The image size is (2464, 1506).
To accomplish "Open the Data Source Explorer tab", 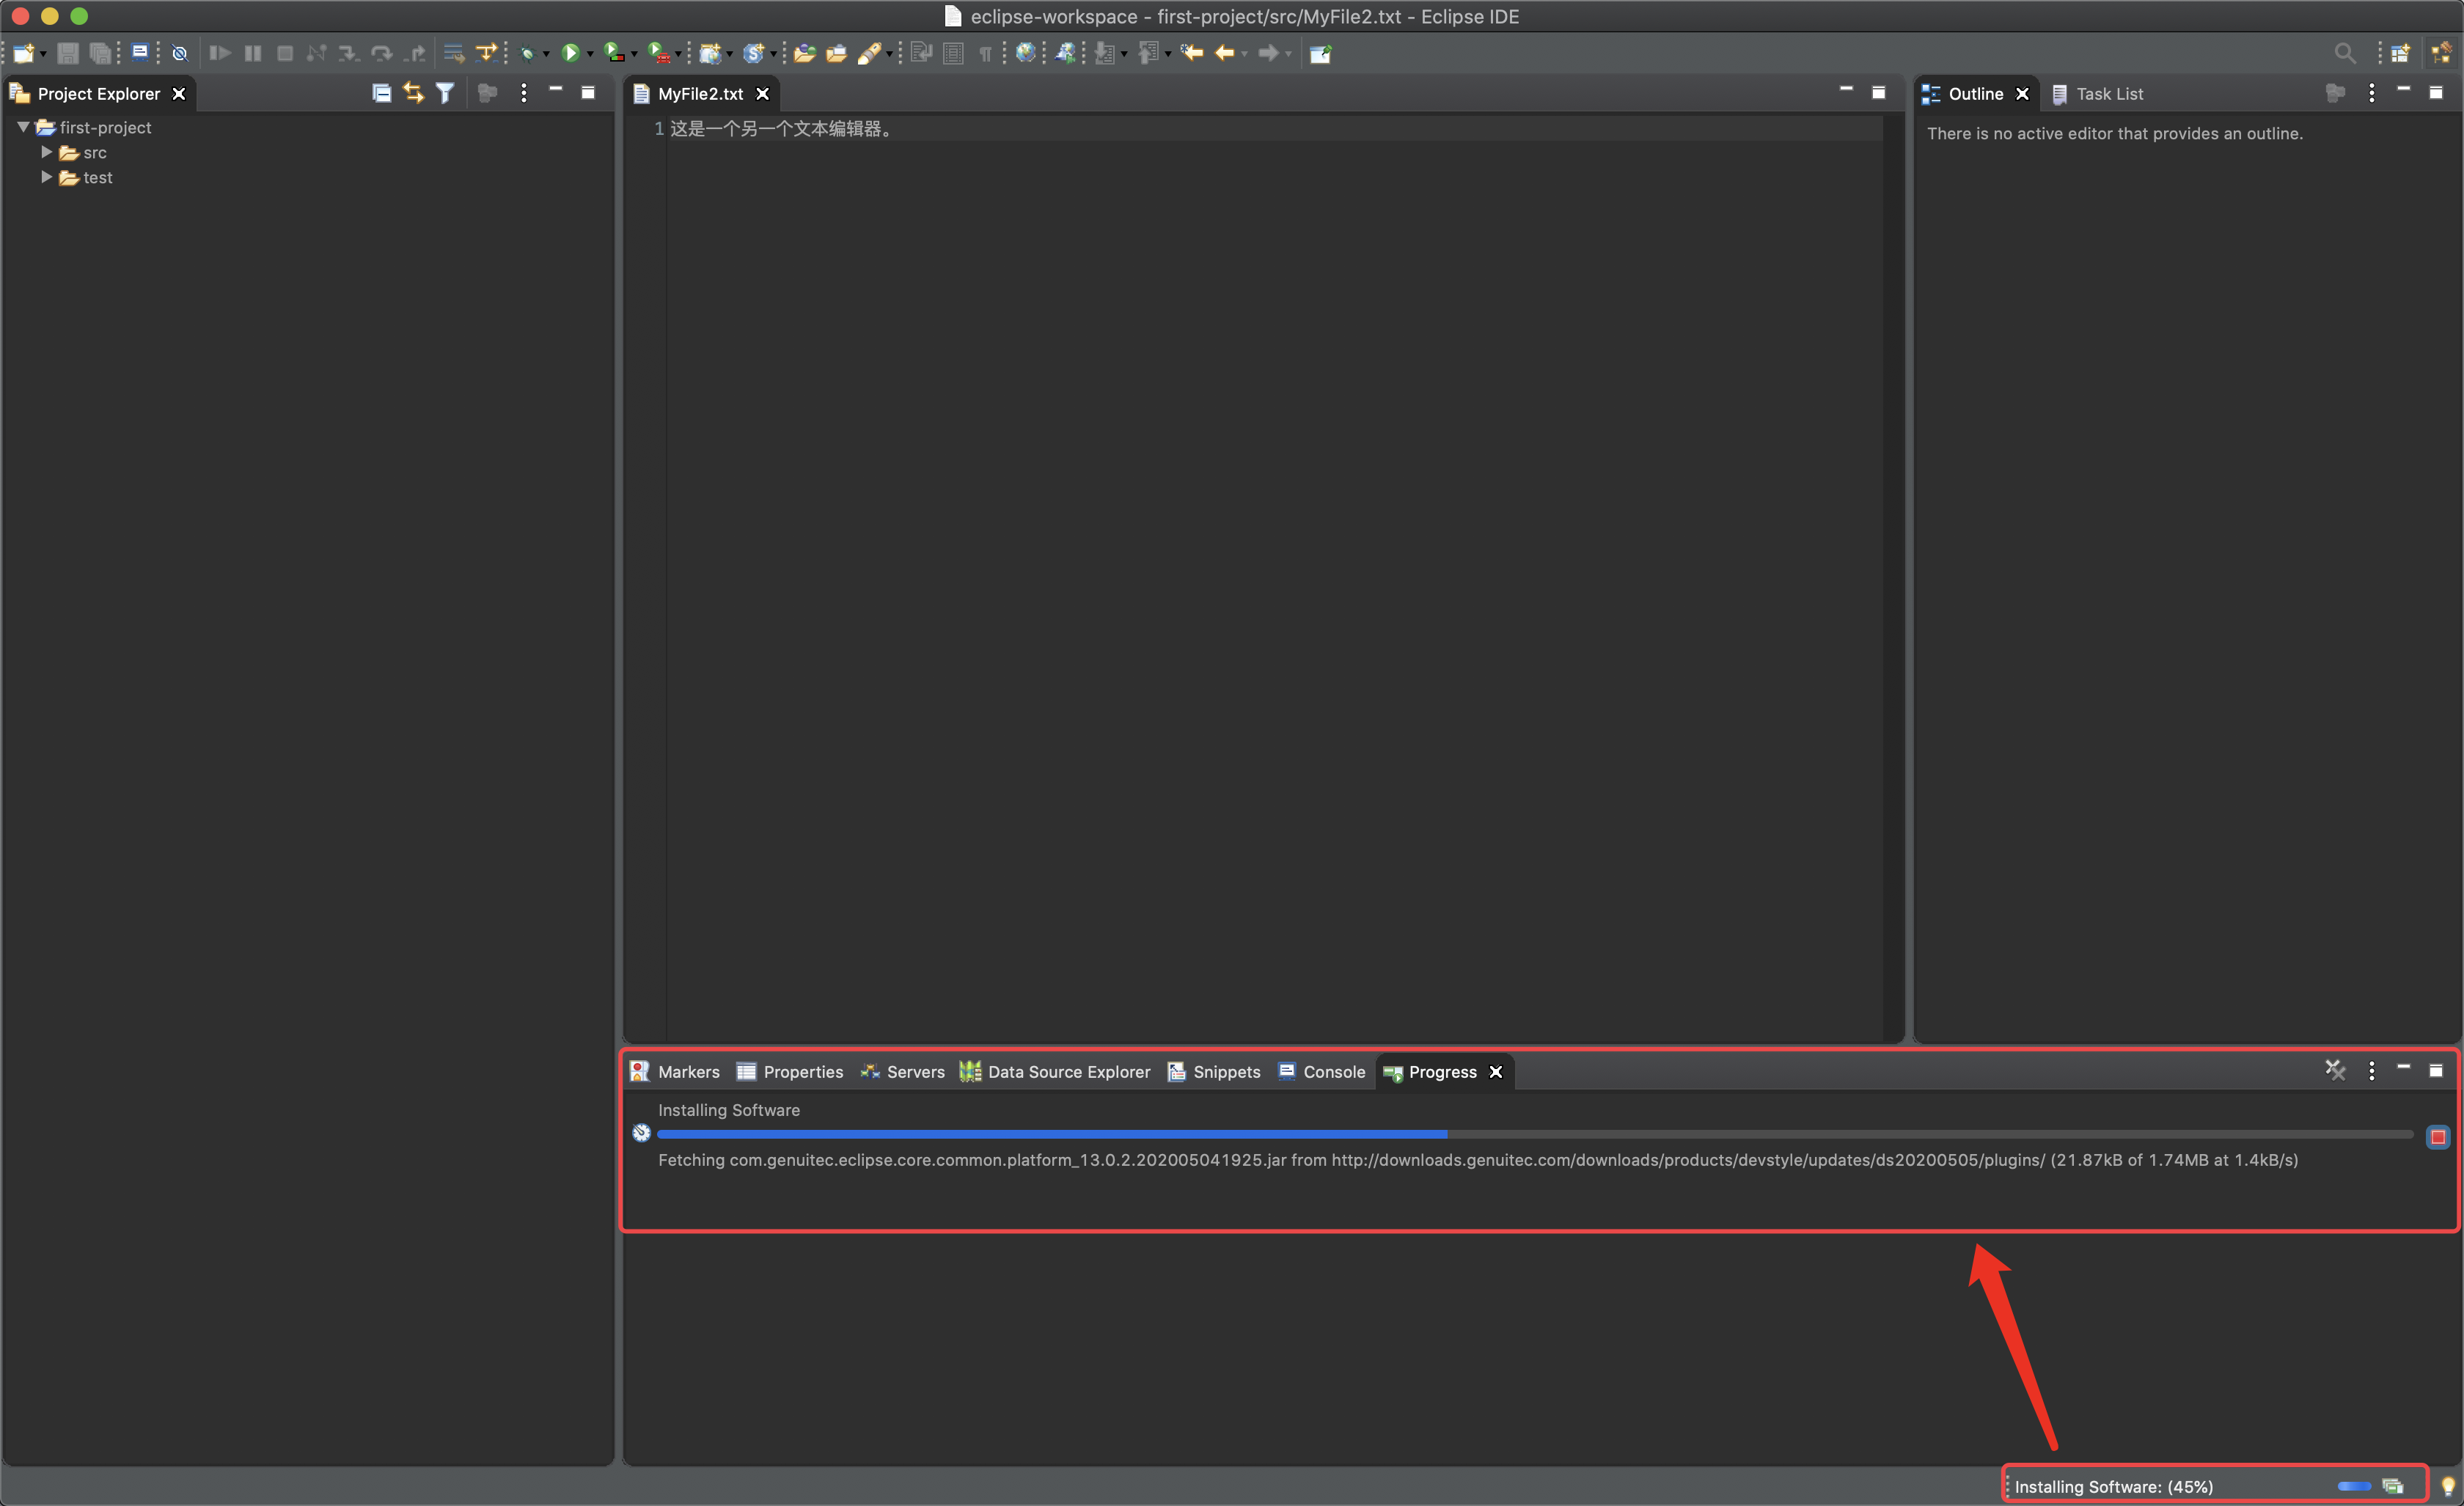I will [1056, 1071].
